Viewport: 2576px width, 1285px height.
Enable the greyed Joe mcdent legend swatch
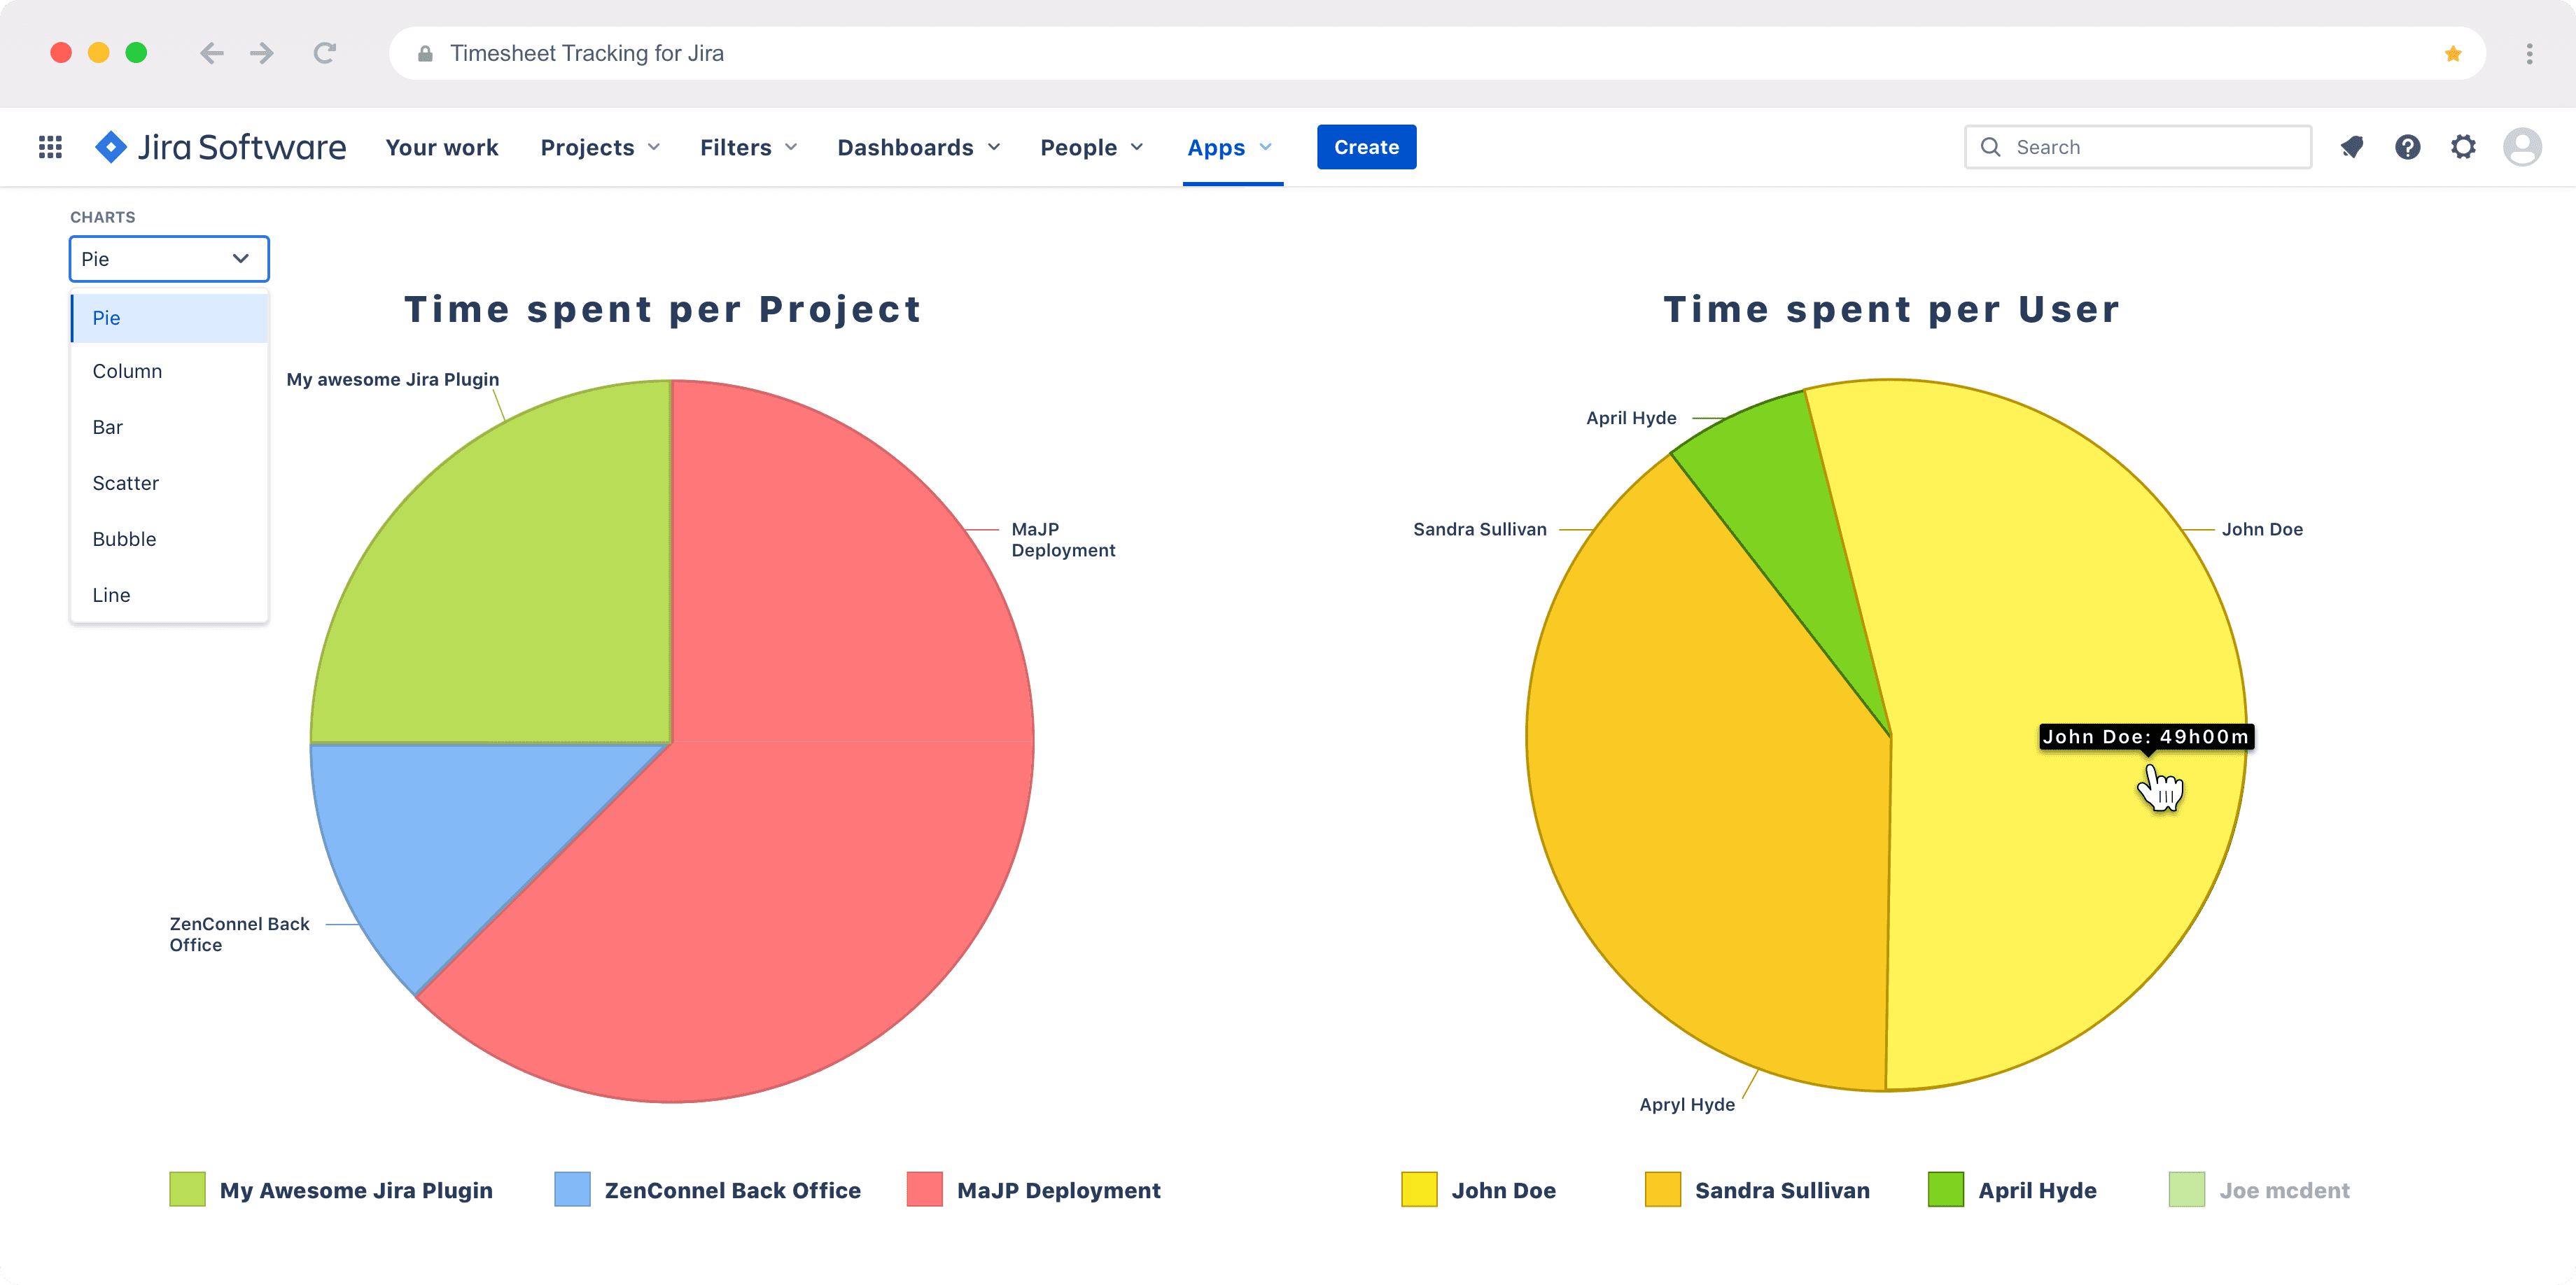coord(2187,1190)
